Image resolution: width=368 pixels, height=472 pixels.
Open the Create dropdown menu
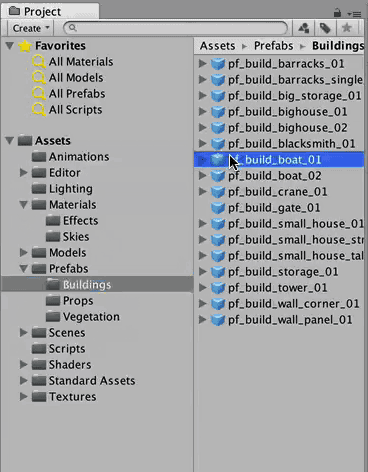pos(31,28)
